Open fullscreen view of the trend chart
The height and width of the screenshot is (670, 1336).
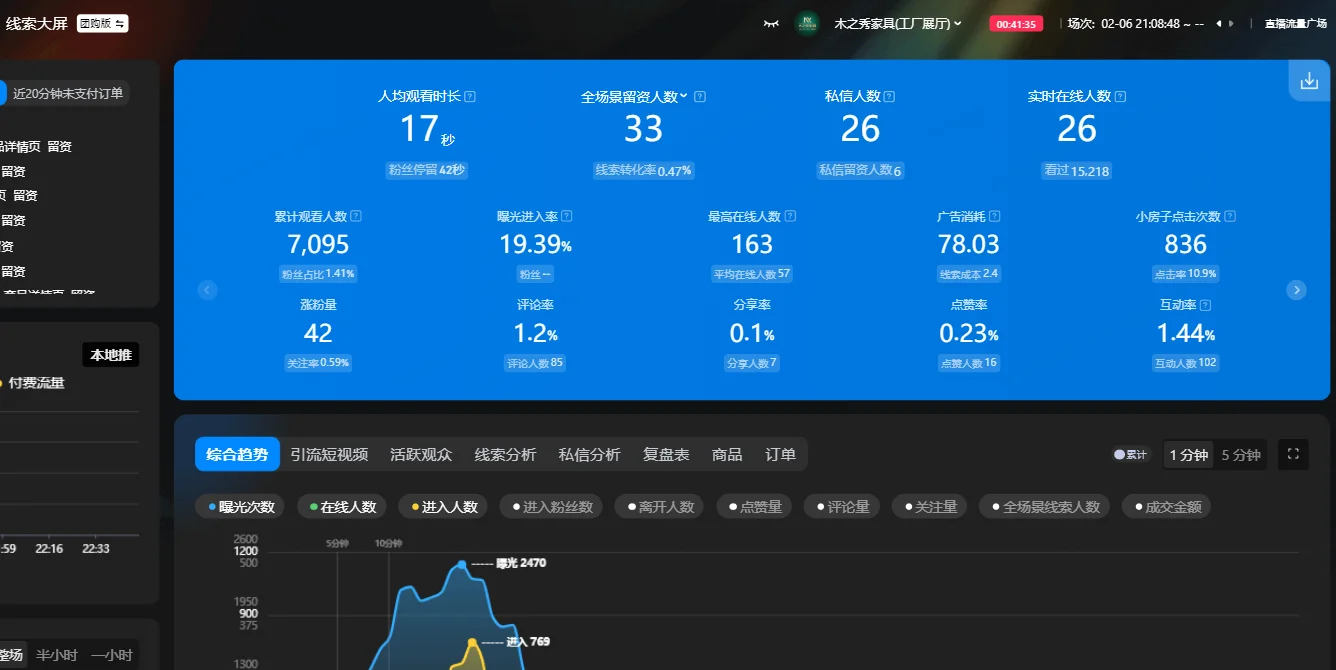coord(1293,454)
